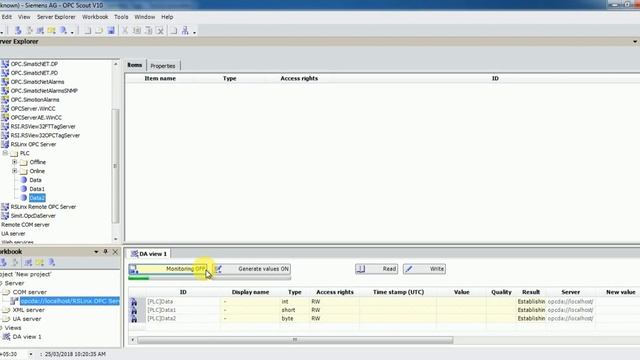This screenshot has height=360, width=640.
Task: Select the Data2 item in server tree
Action: 37,198
